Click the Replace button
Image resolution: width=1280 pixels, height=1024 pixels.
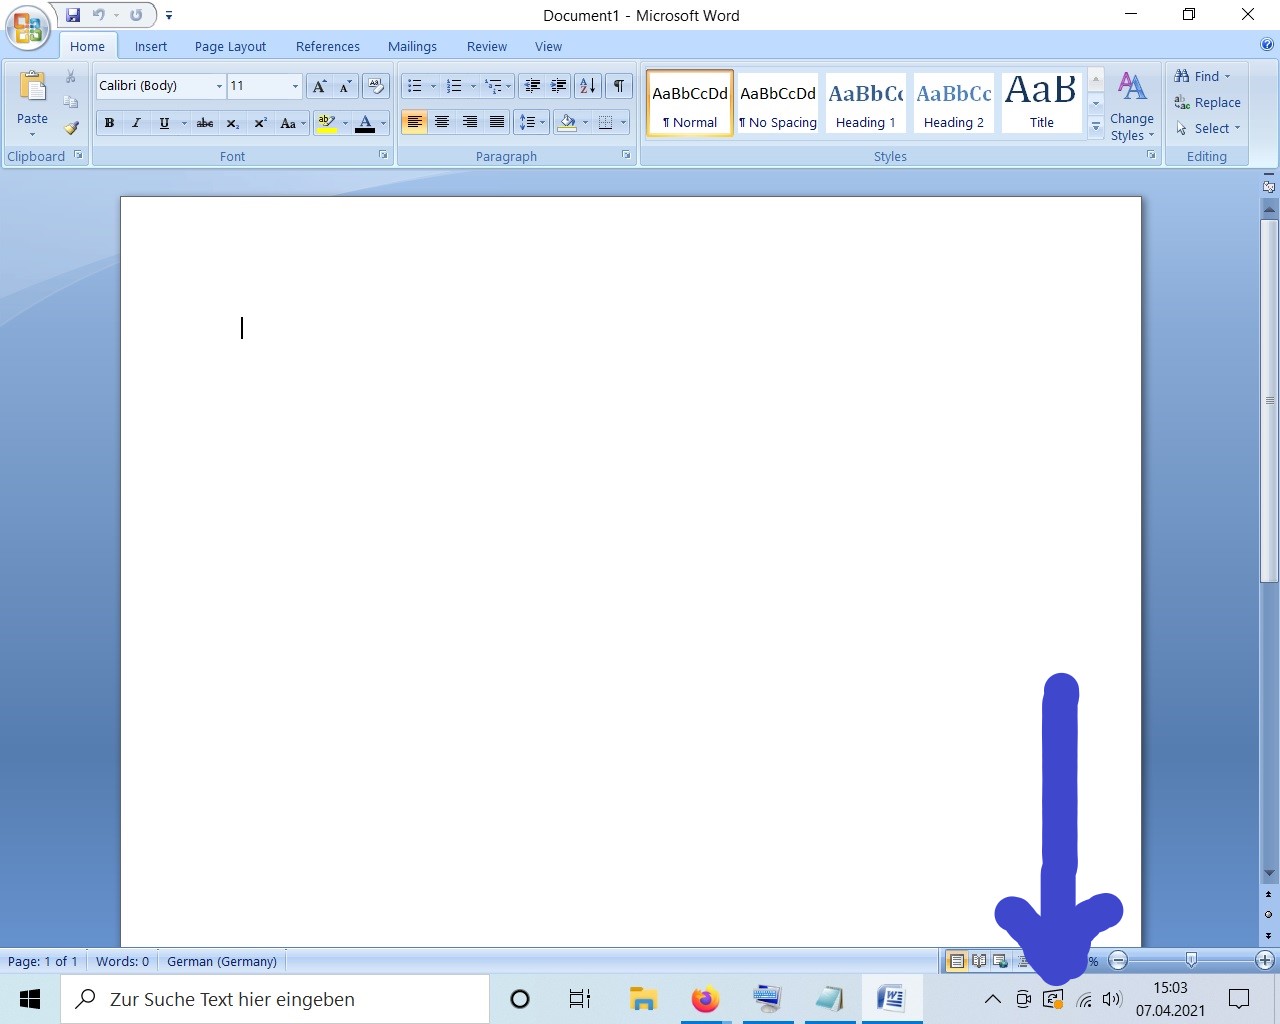[1207, 102]
